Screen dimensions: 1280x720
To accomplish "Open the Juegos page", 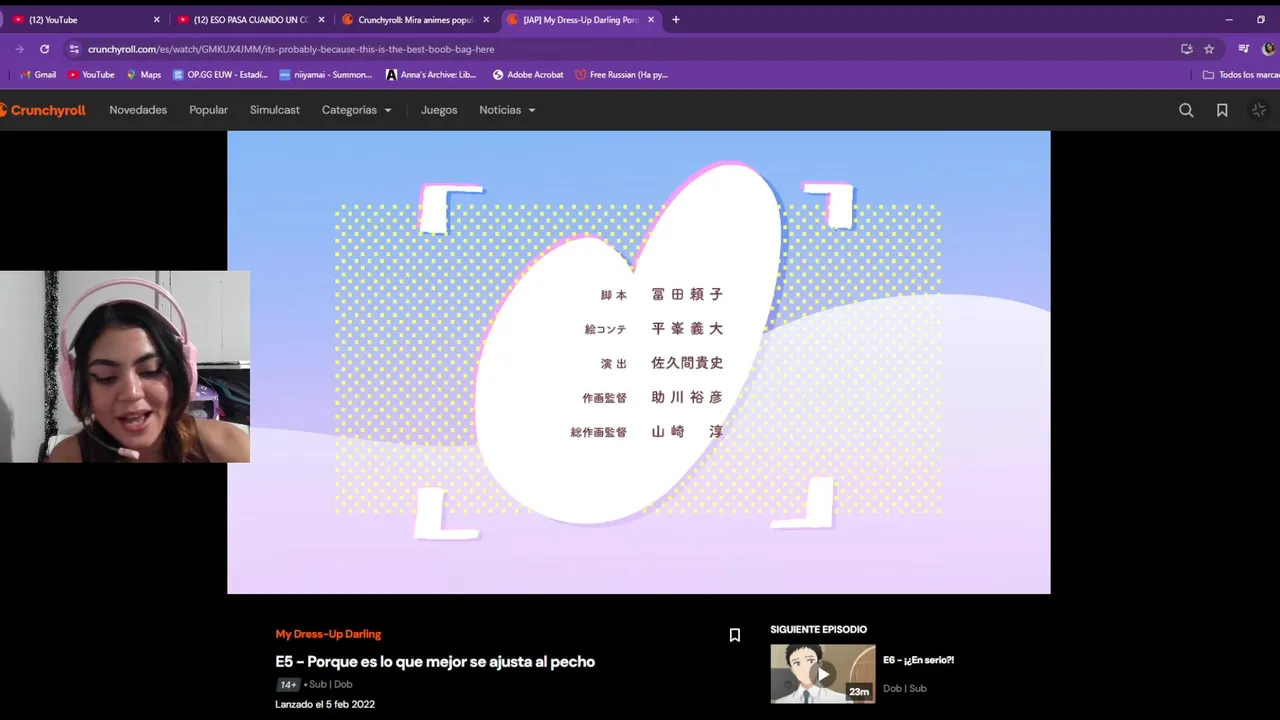I will tap(439, 110).
